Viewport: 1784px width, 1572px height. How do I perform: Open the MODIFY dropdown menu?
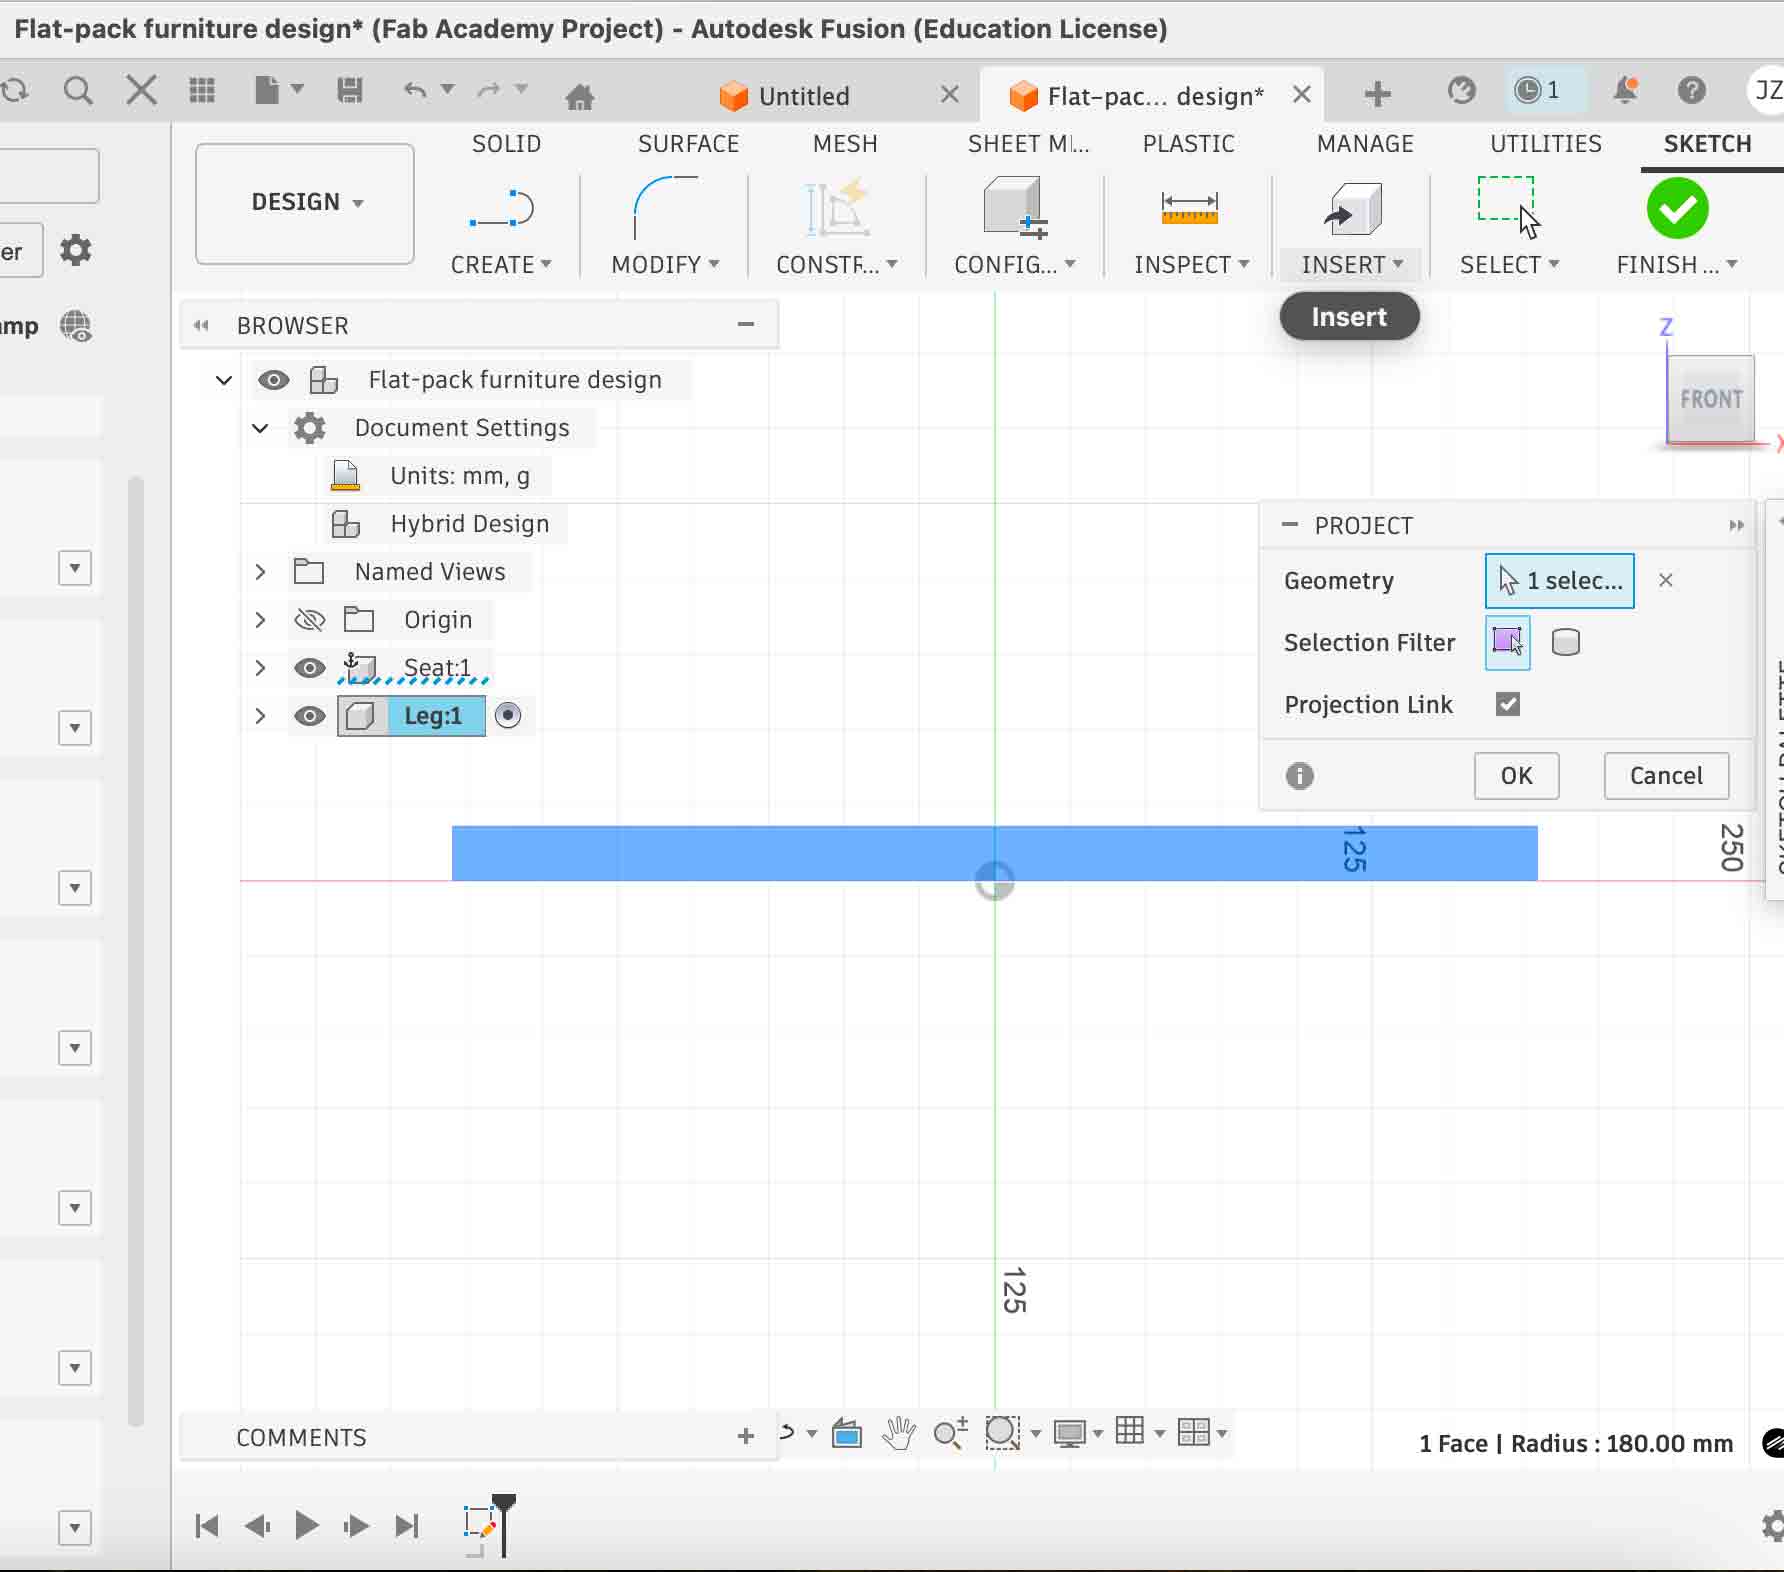(x=665, y=265)
